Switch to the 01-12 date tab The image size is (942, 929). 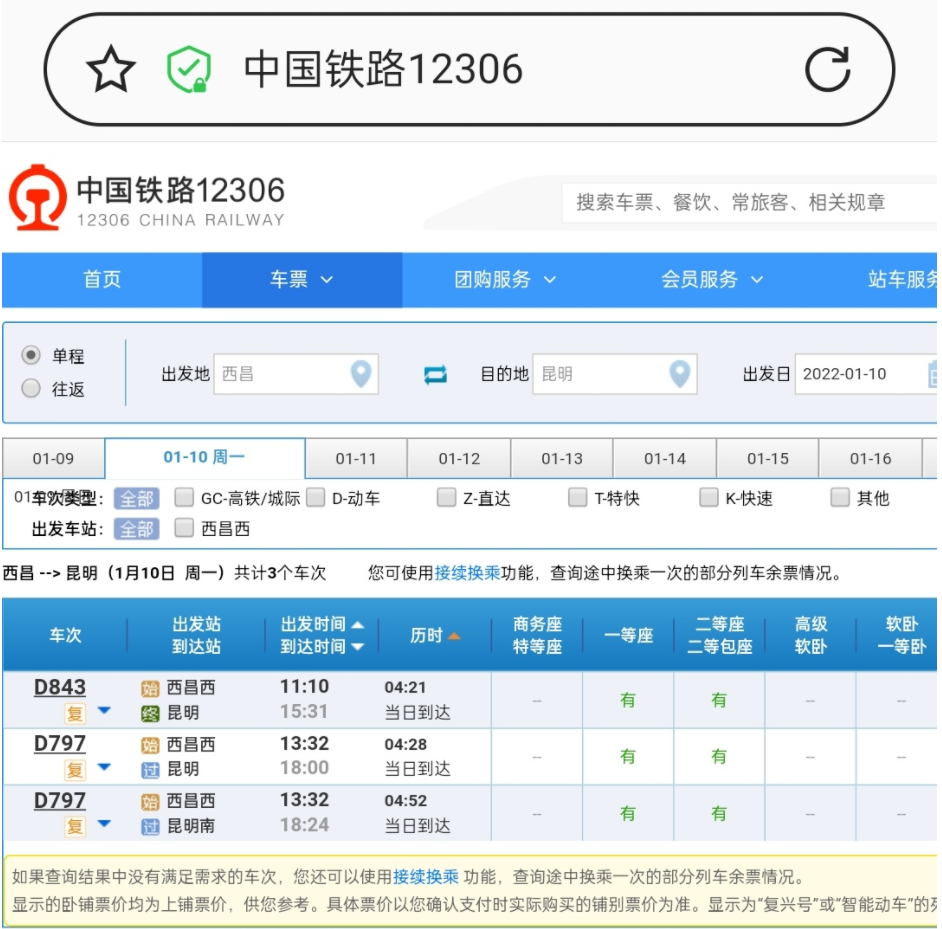click(x=457, y=458)
